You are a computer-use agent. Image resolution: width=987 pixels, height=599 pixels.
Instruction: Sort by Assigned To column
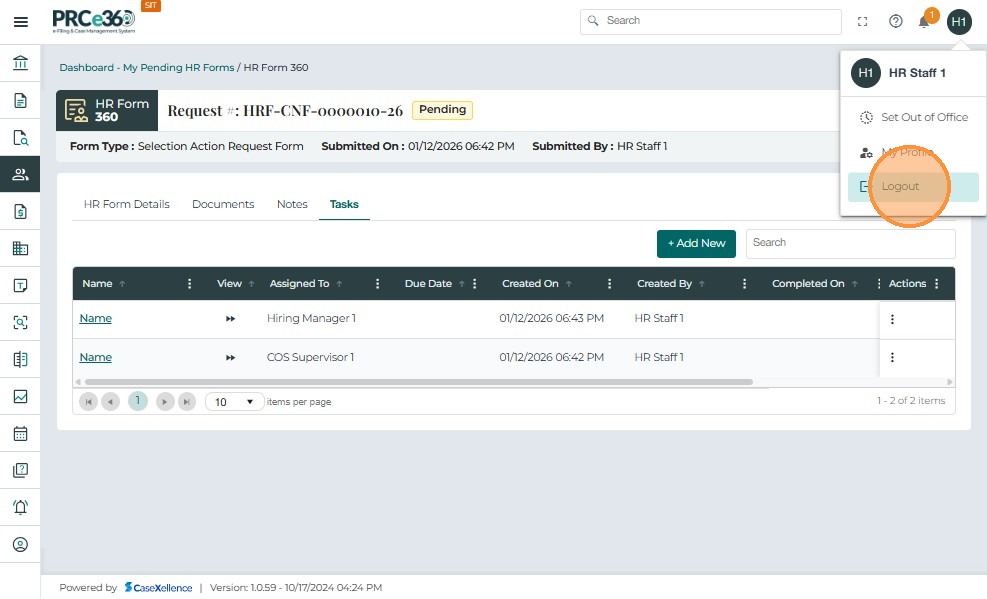[299, 284]
